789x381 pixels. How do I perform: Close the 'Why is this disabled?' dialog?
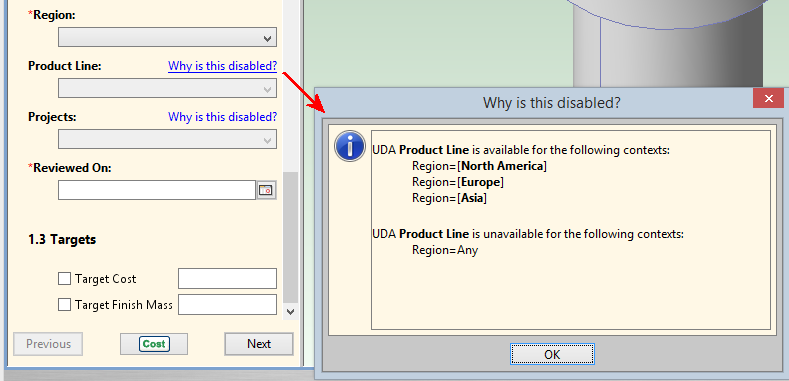click(768, 99)
